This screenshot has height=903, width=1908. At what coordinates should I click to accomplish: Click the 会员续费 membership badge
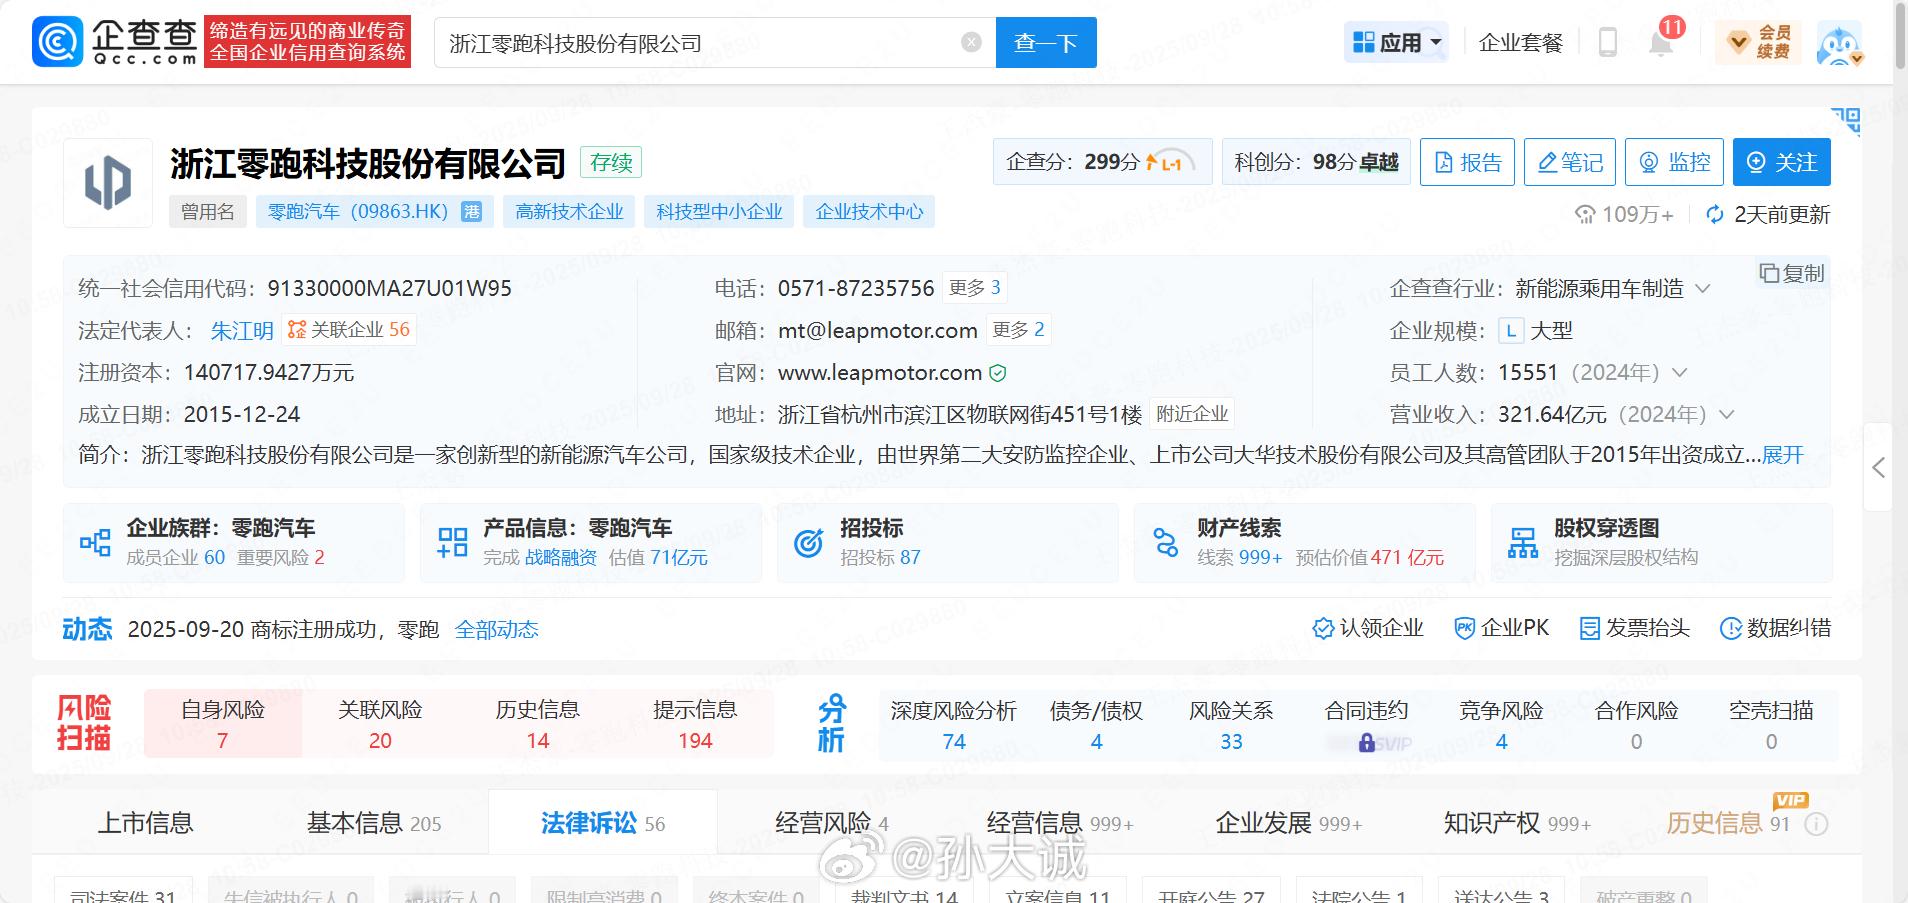pyautogui.click(x=1759, y=42)
